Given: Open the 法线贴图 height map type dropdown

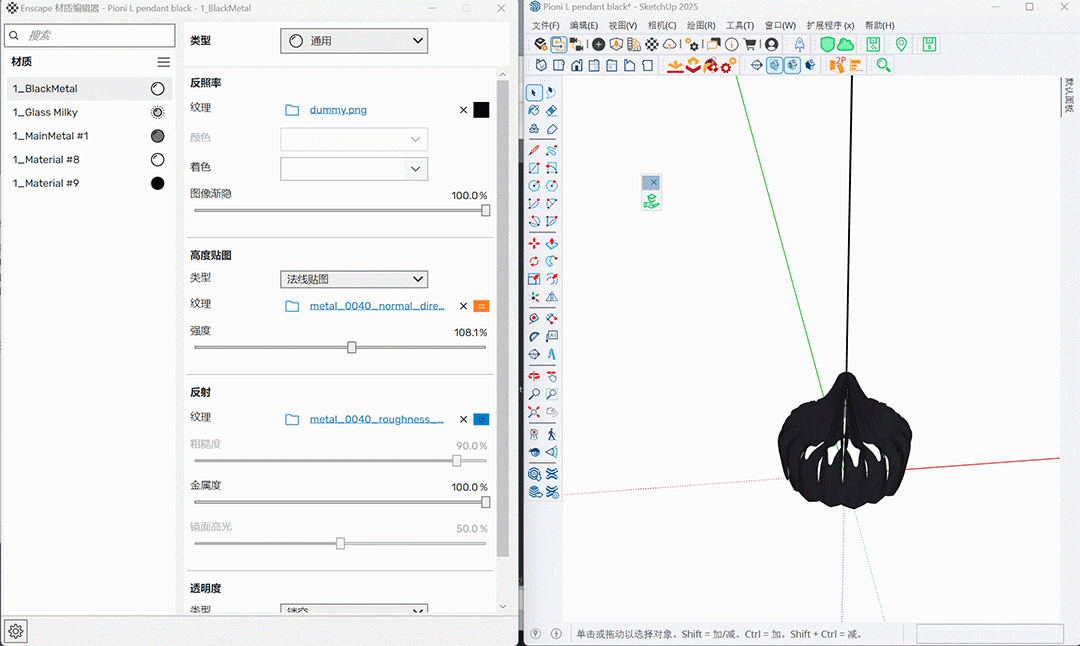Looking at the screenshot, I should (354, 279).
